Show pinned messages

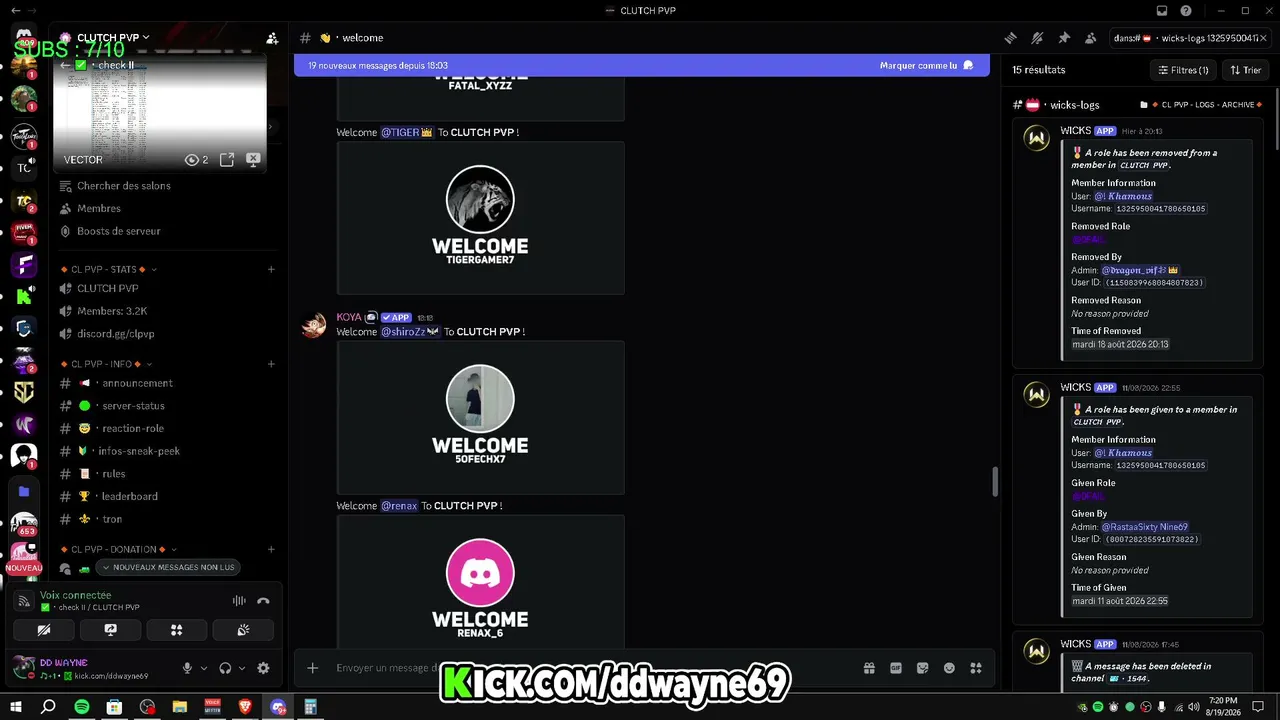tap(1064, 38)
